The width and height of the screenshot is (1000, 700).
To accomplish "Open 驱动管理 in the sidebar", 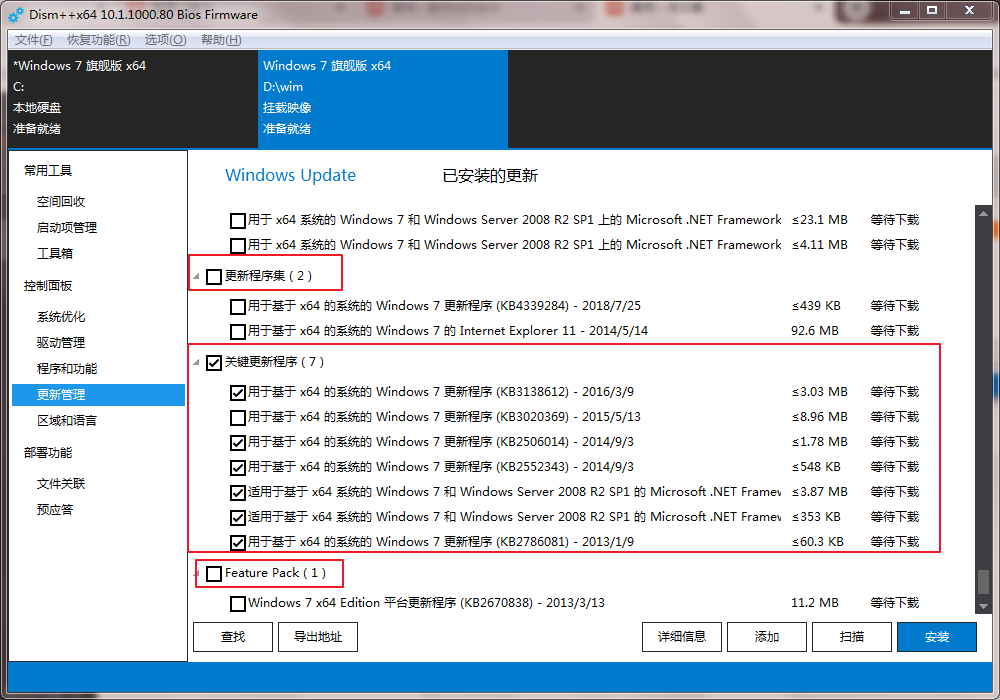I will click(61, 343).
